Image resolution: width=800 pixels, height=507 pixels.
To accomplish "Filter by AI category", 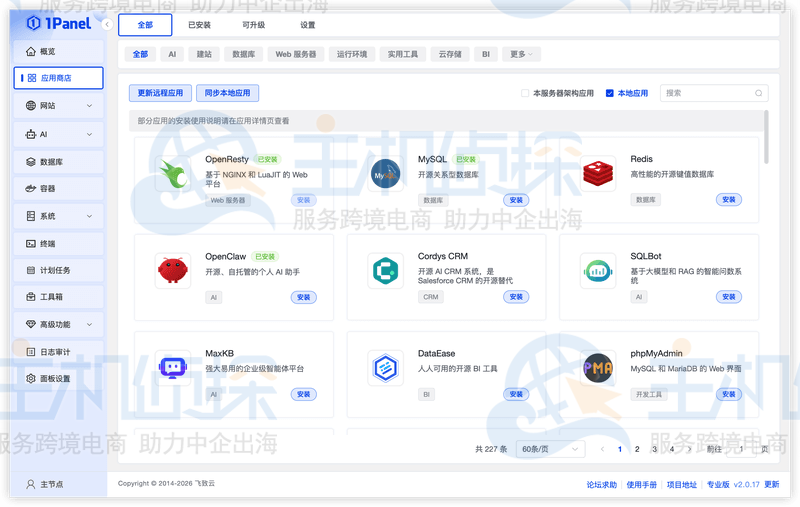I will click(172, 54).
